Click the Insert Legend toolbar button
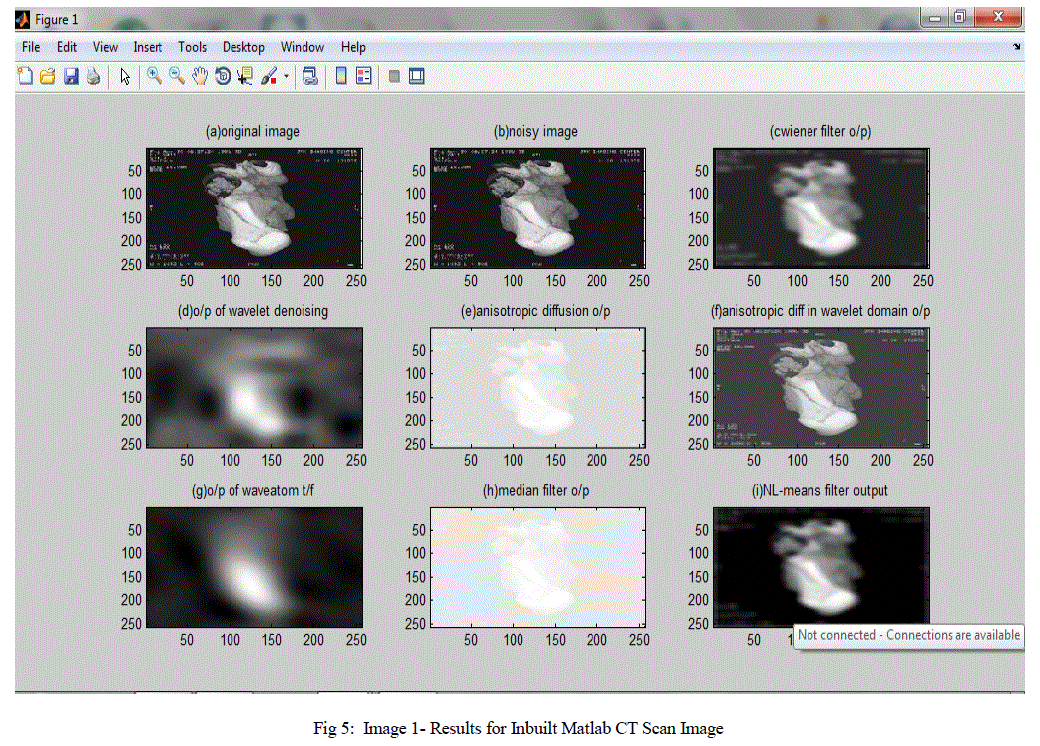 click(x=363, y=76)
